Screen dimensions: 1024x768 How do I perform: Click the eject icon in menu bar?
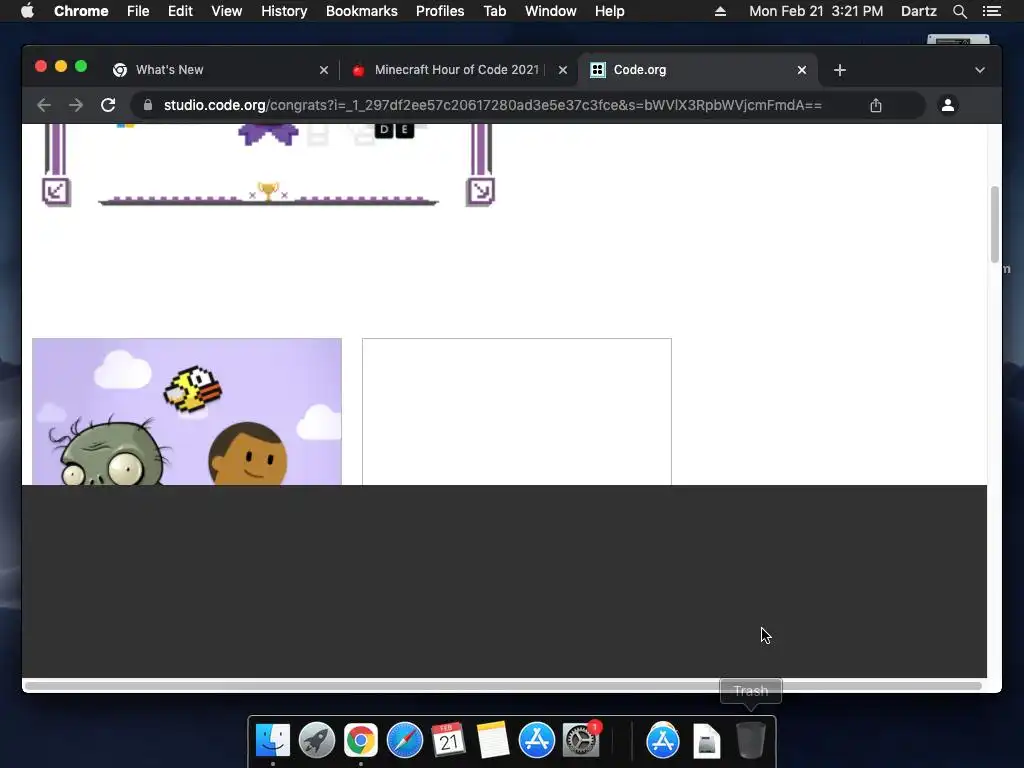pos(720,11)
